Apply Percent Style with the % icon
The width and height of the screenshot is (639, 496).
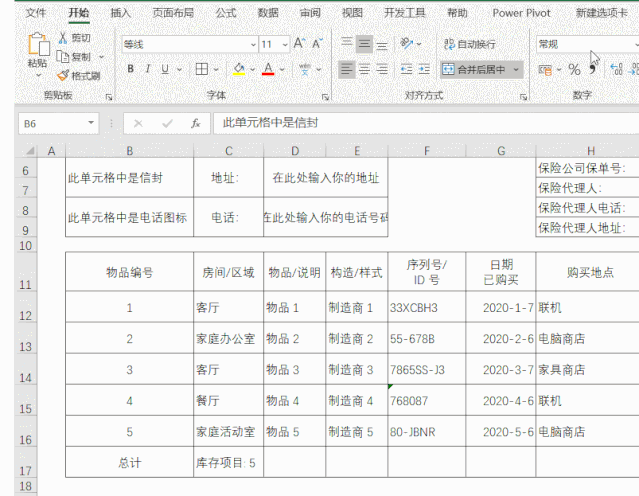point(574,69)
